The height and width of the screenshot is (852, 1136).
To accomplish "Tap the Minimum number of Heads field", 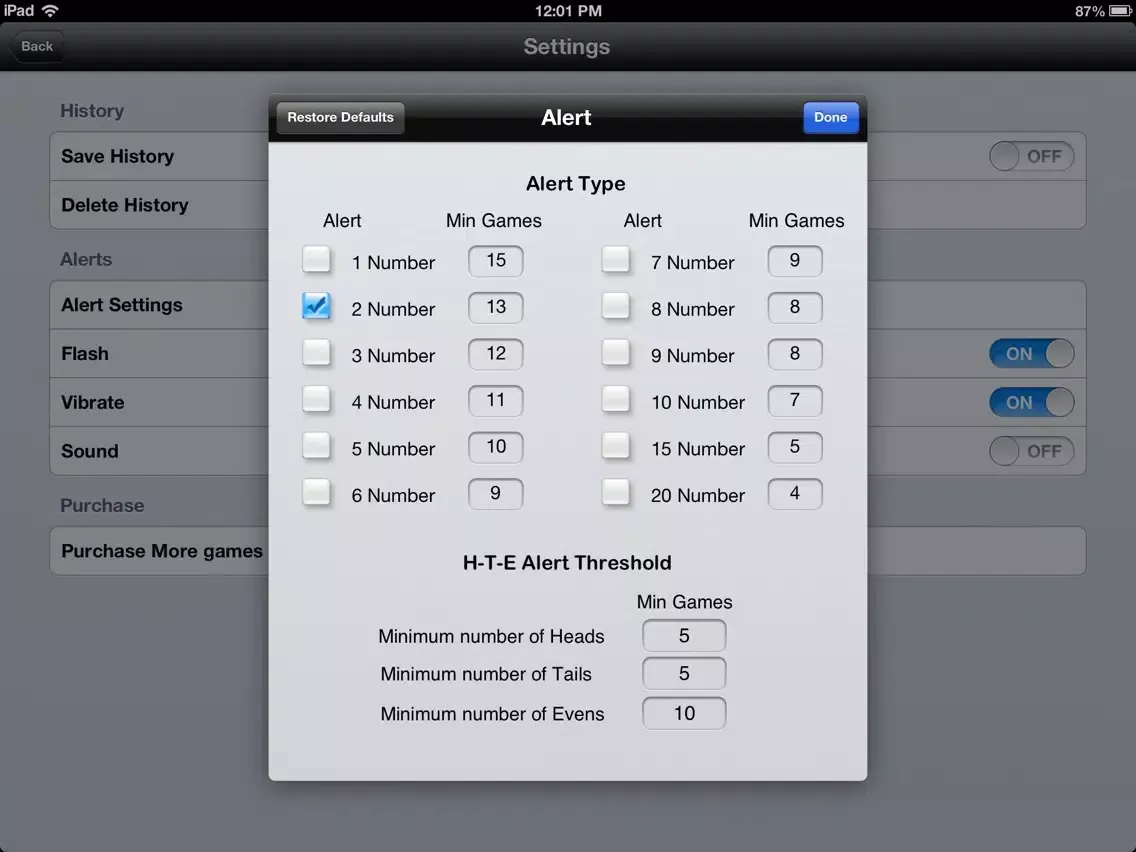I will [x=684, y=636].
